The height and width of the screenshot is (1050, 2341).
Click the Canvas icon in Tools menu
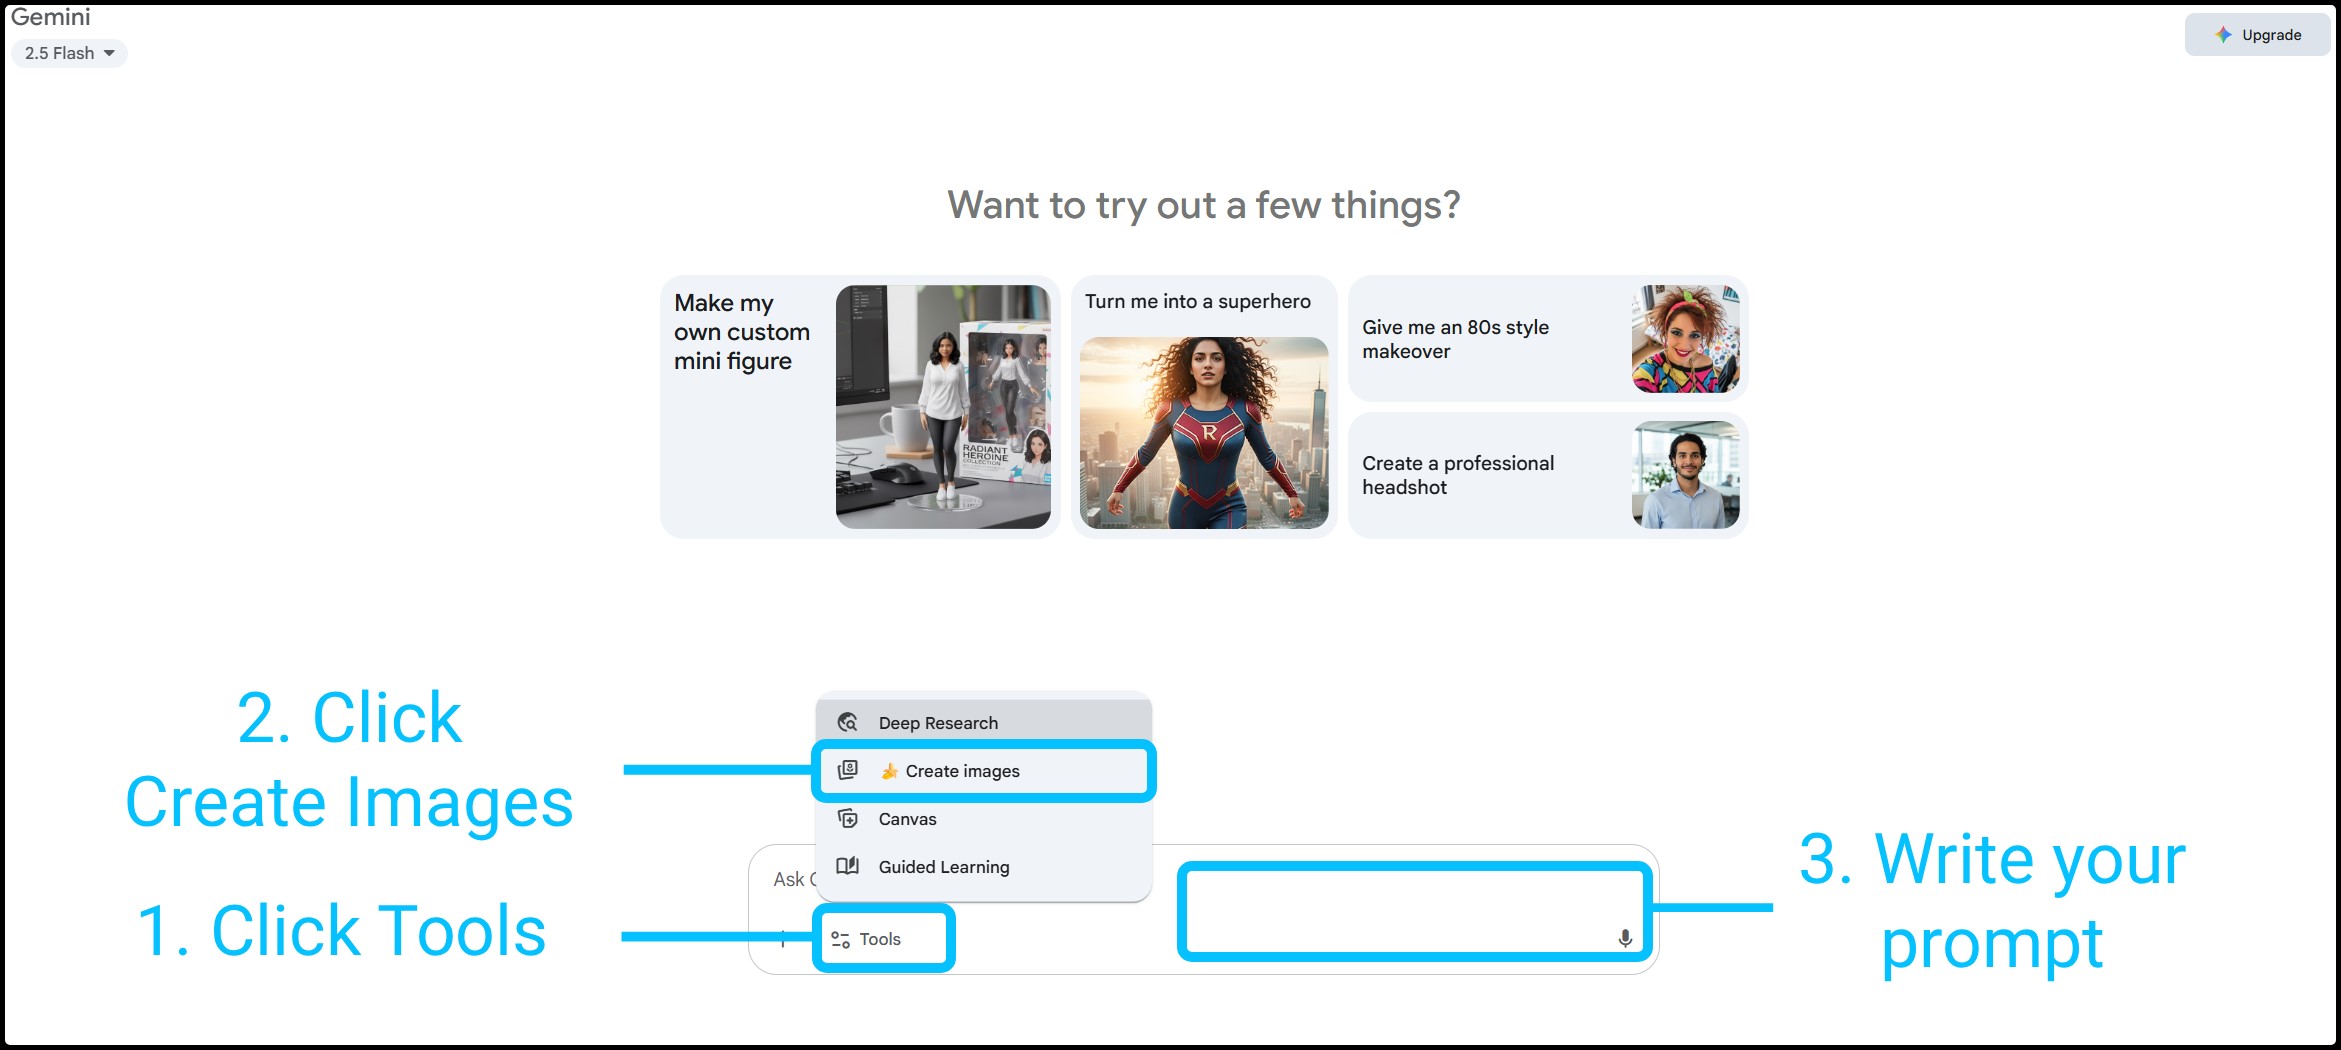pyautogui.click(x=848, y=819)
